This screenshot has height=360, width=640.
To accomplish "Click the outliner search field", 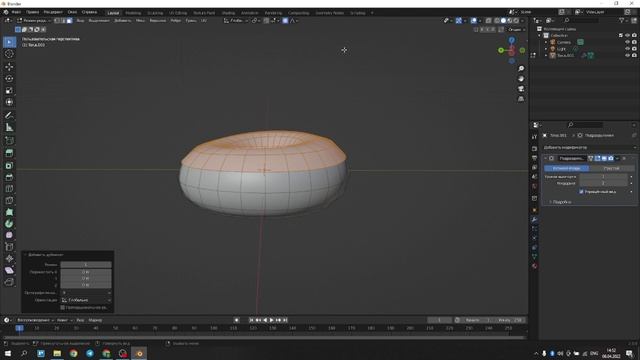I will click(x=582, y=20).
